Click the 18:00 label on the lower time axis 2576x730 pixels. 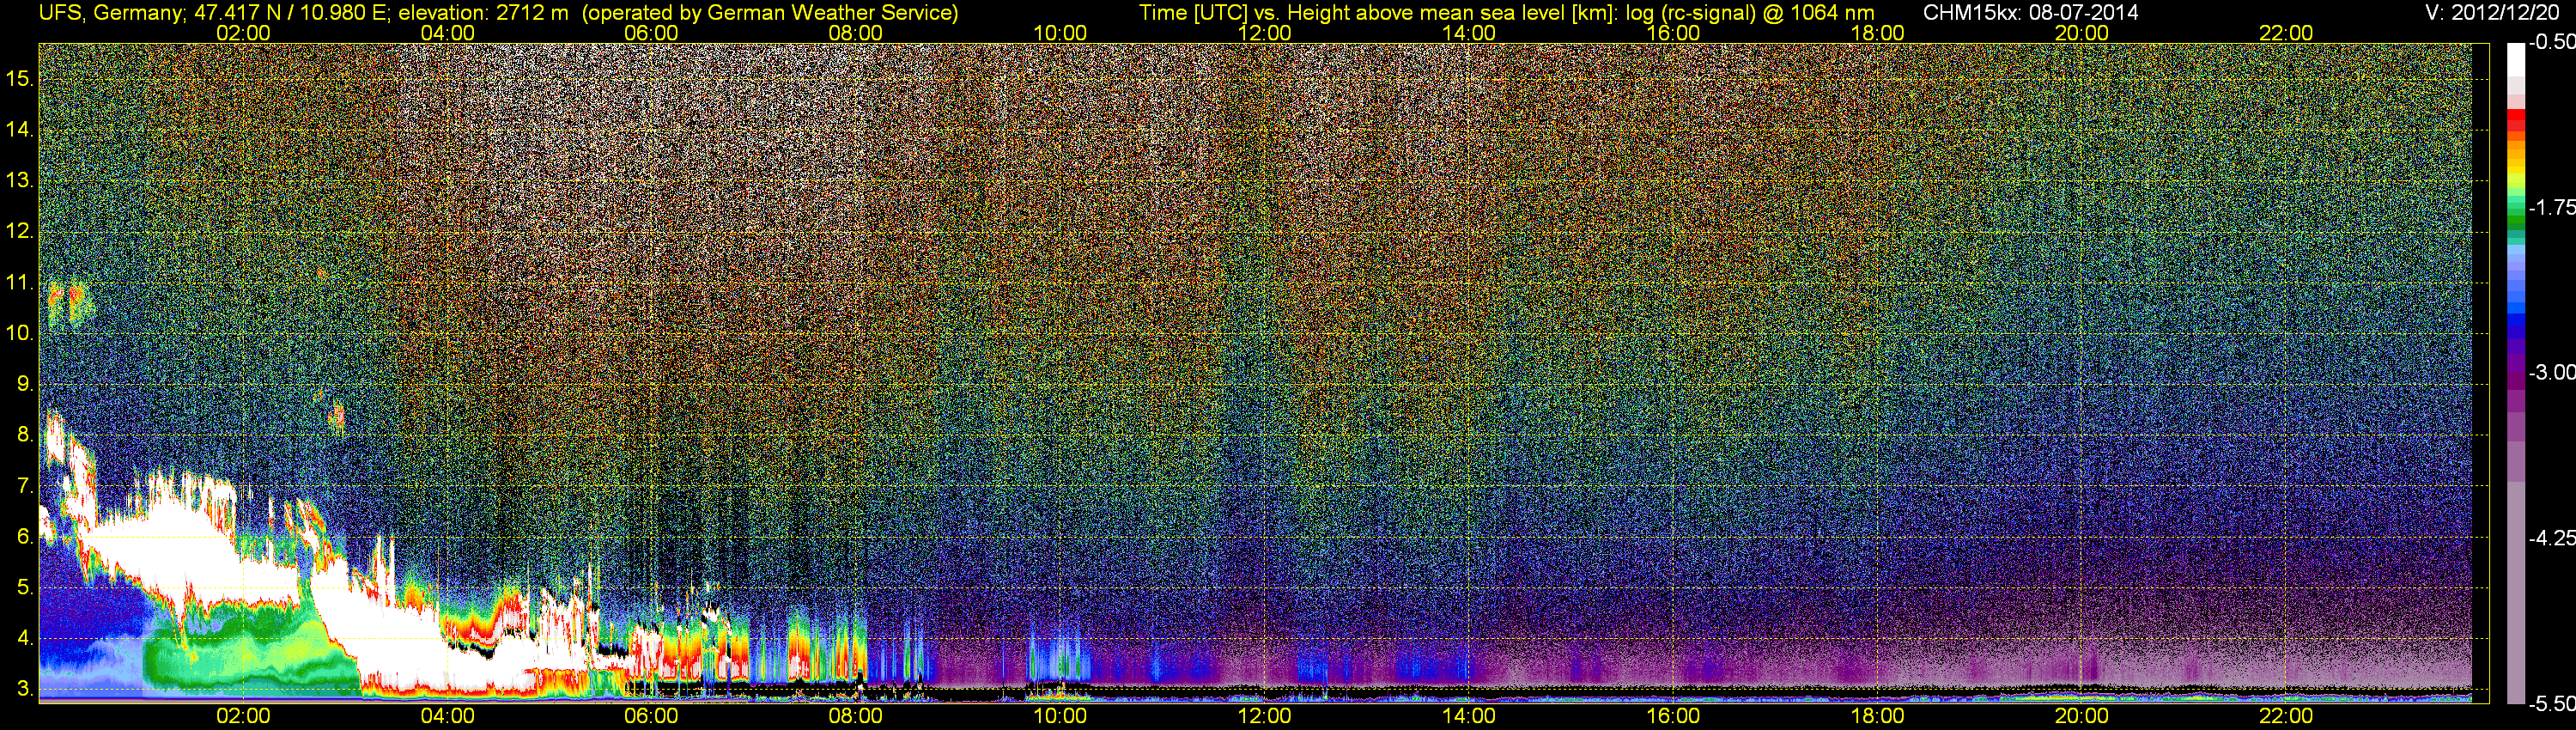tap(1877, 716)
